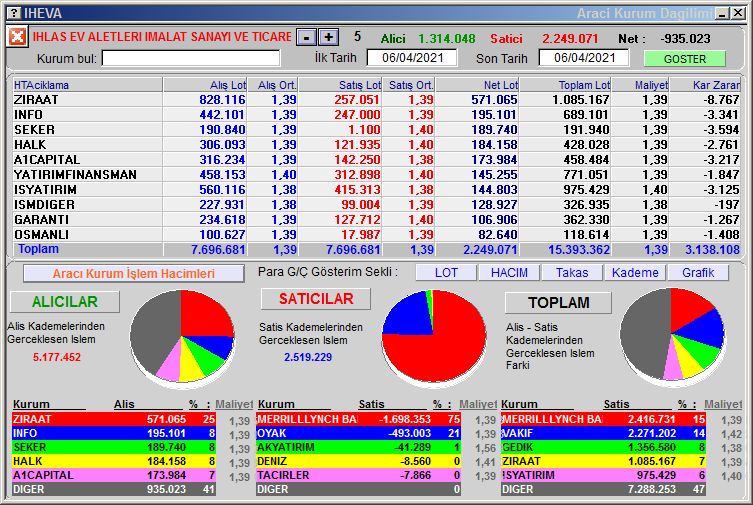The height and width of the screenshot is (505, 753).
Task: Select the ISYATIRIM row in main table
Action: pos(376,190)
